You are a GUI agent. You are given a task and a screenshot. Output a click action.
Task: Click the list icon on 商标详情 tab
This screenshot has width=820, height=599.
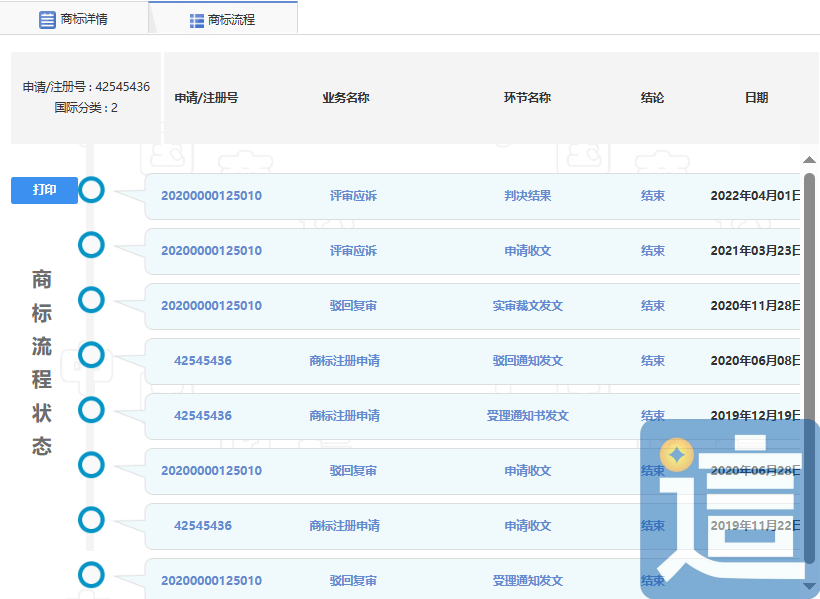47,20
